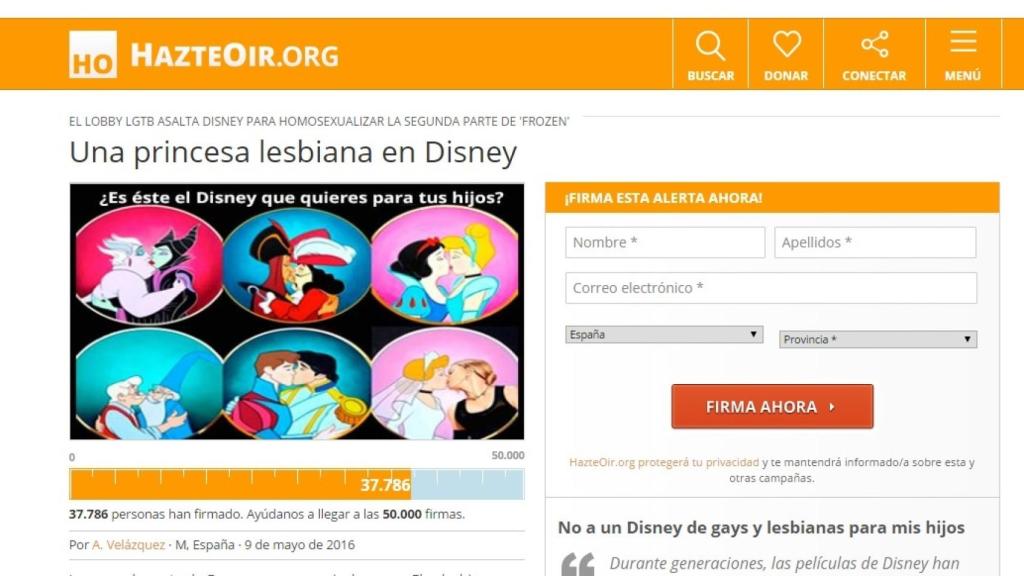Screen dimensions: 1024x576
Task: Click the arrow in Firma Ahora button
Action: (x=832, y=407)
